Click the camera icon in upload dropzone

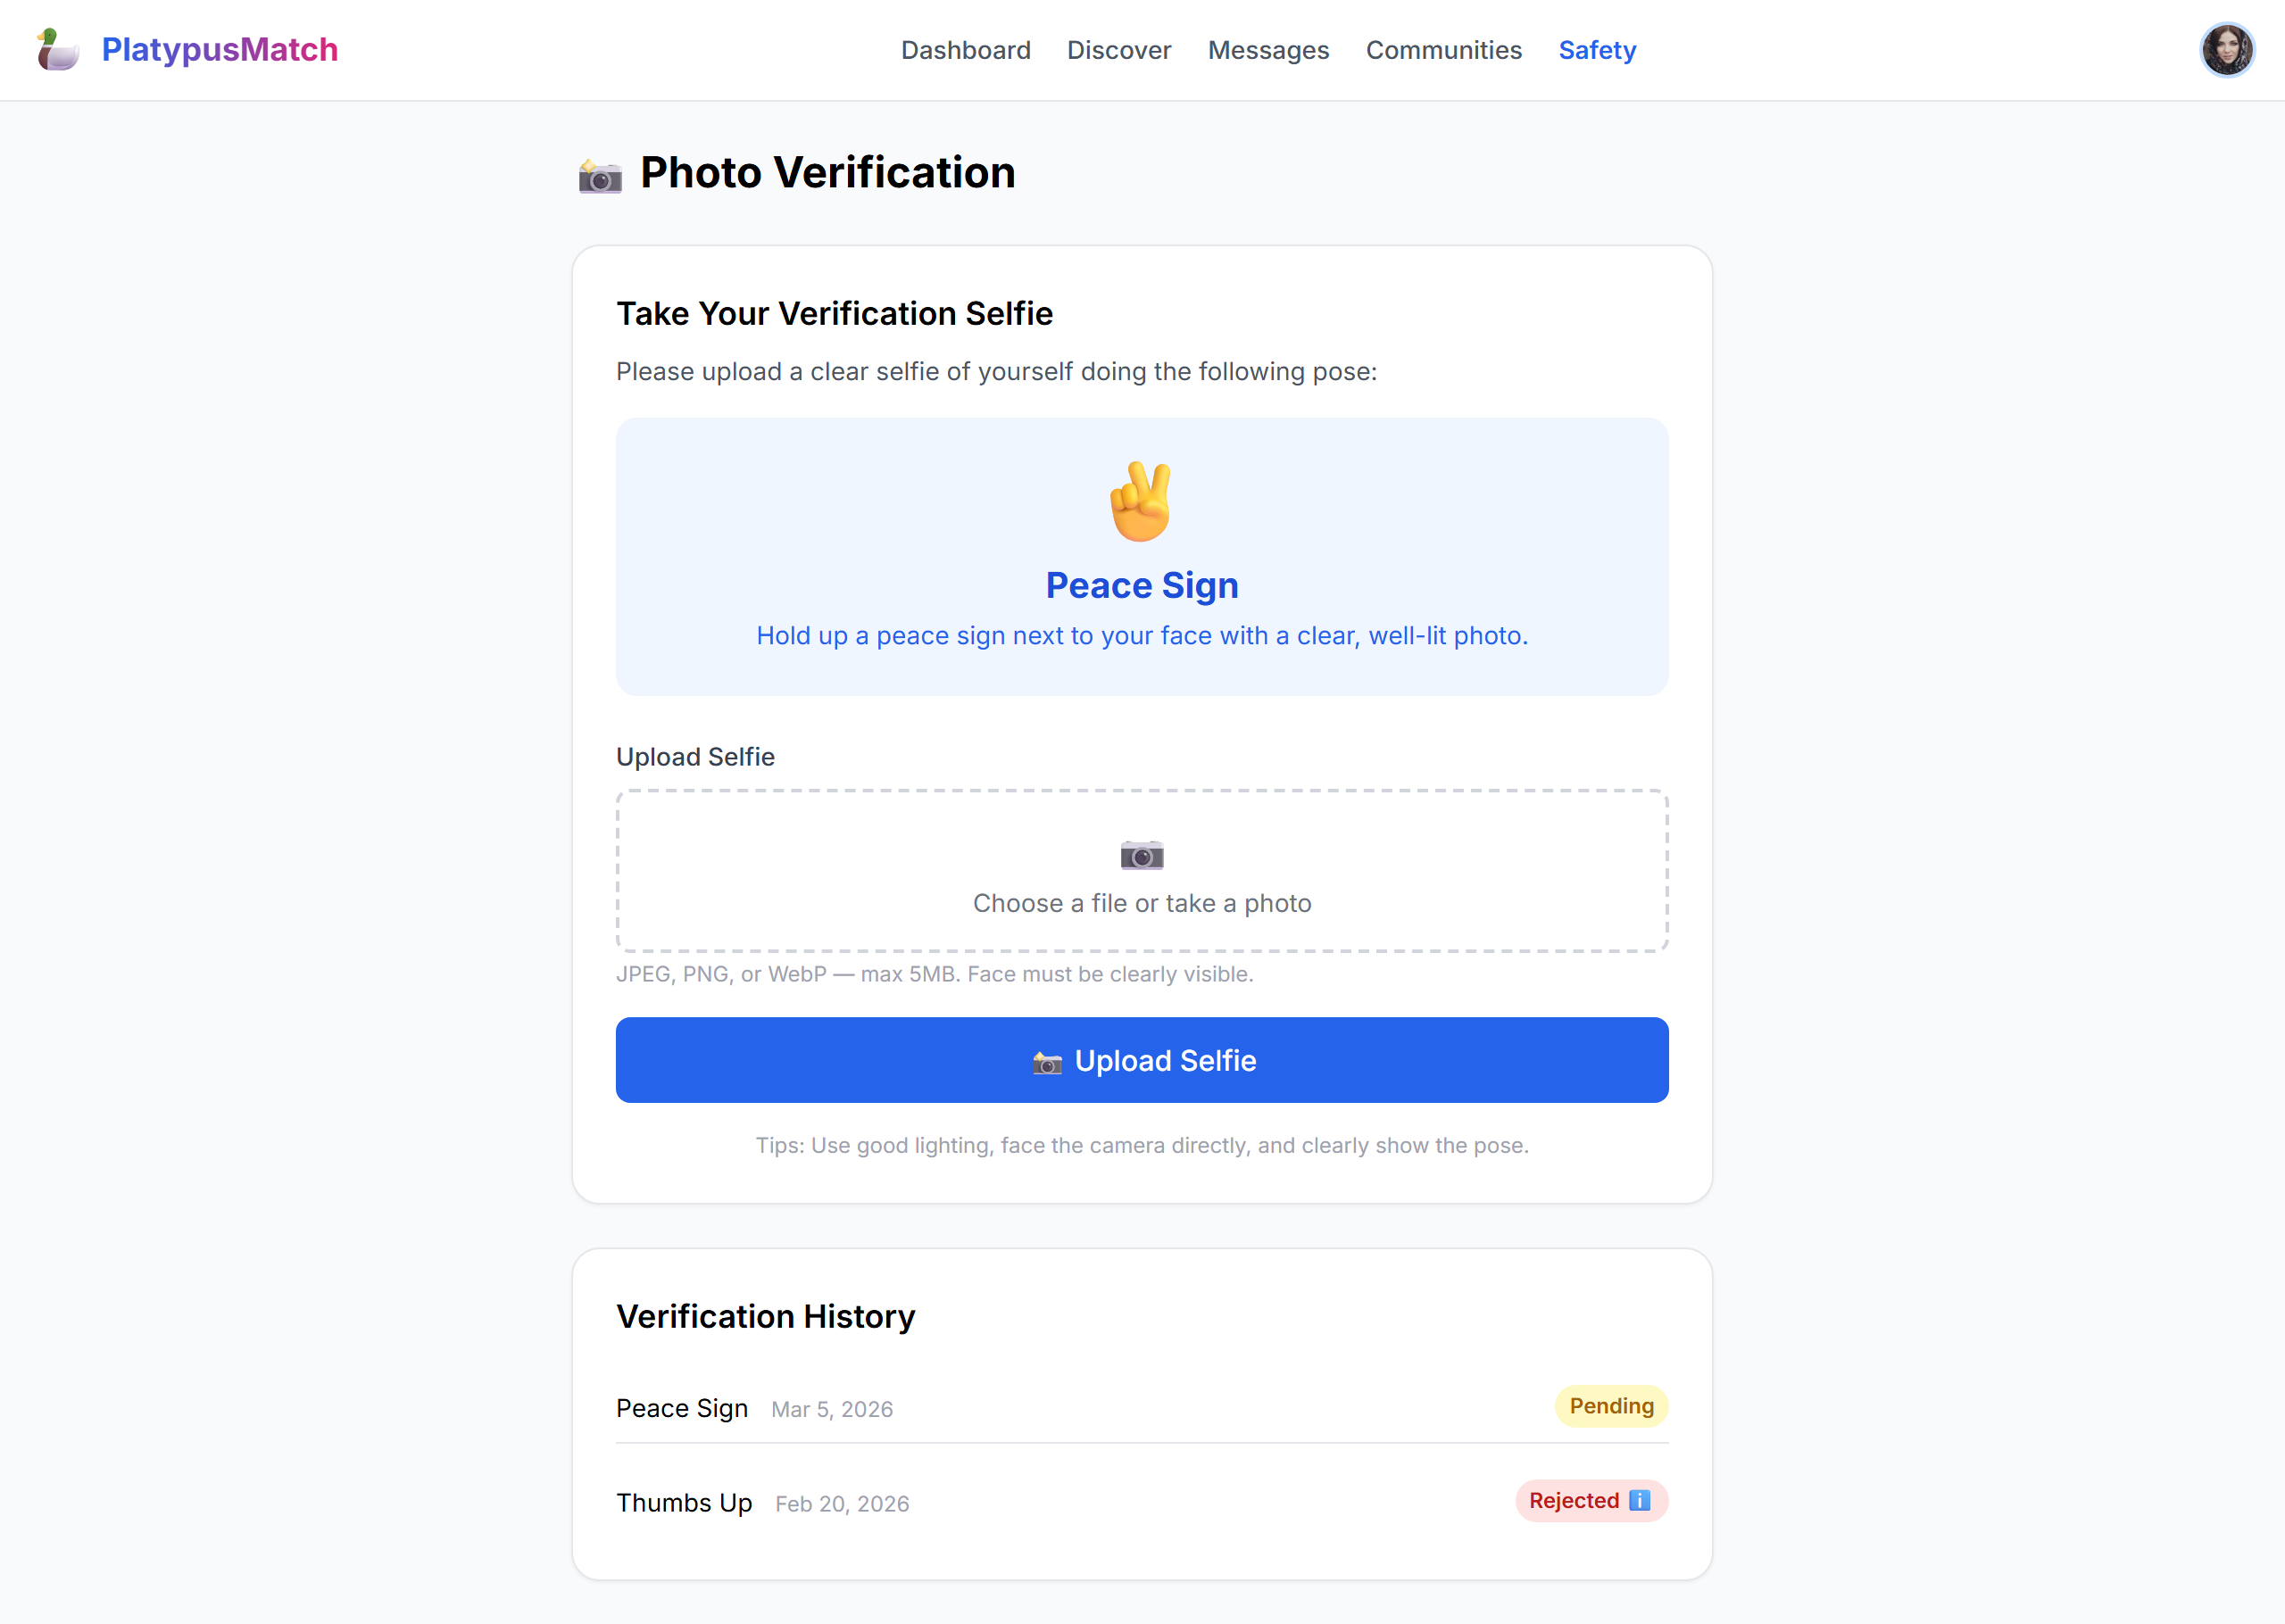click(1141, 855)
